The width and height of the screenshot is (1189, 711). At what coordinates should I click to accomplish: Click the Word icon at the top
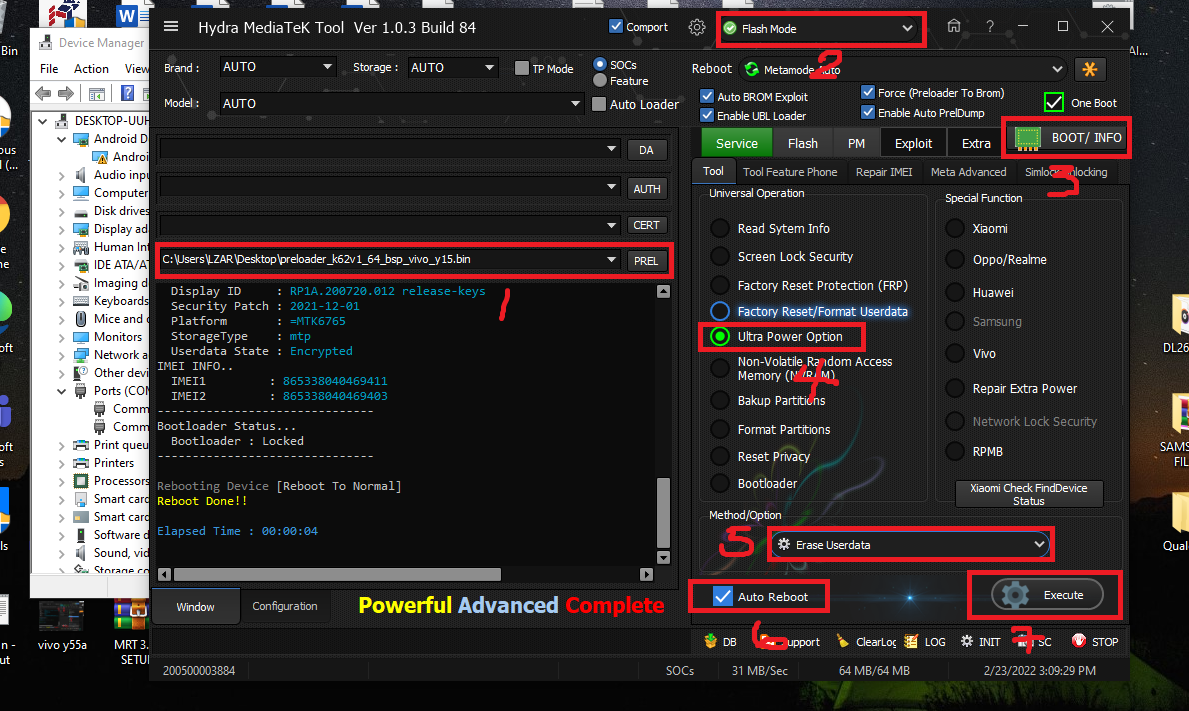coord(129,15)
